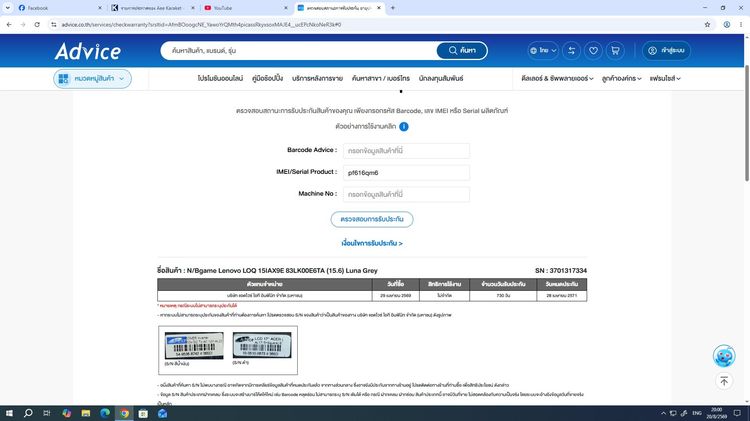Open Chrome from the taskbar
Screen dimensions: 750x421
[124, 413]
